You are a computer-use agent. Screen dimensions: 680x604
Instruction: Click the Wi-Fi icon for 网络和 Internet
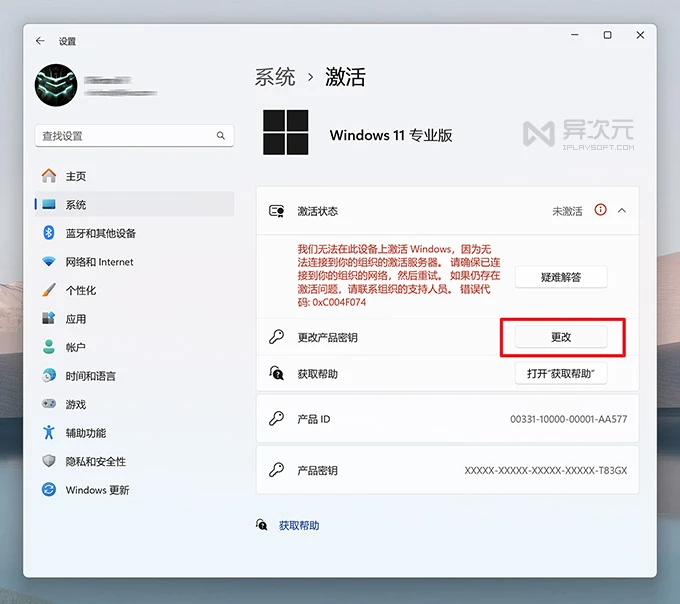tap(49, 261)
